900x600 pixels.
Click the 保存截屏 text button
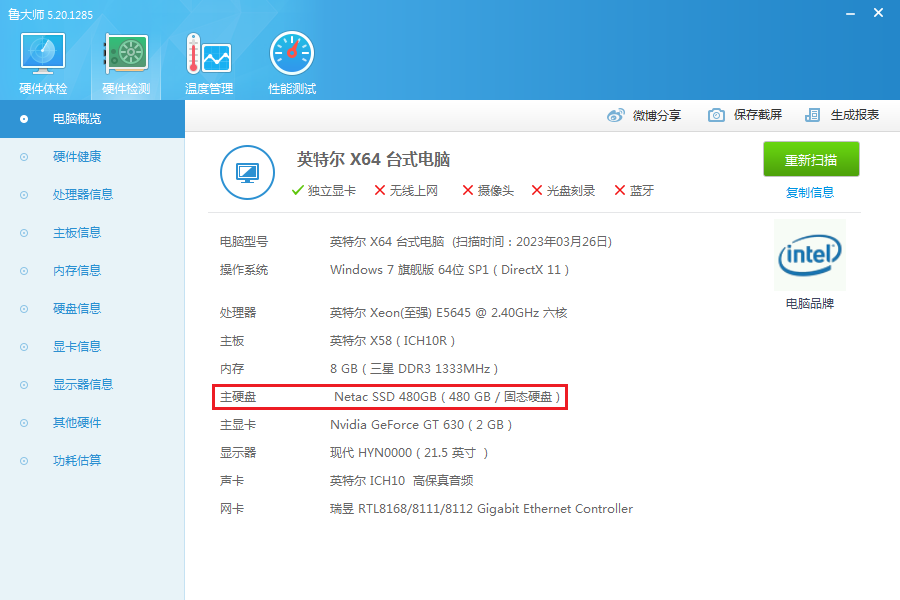click(x=758, y=115)
